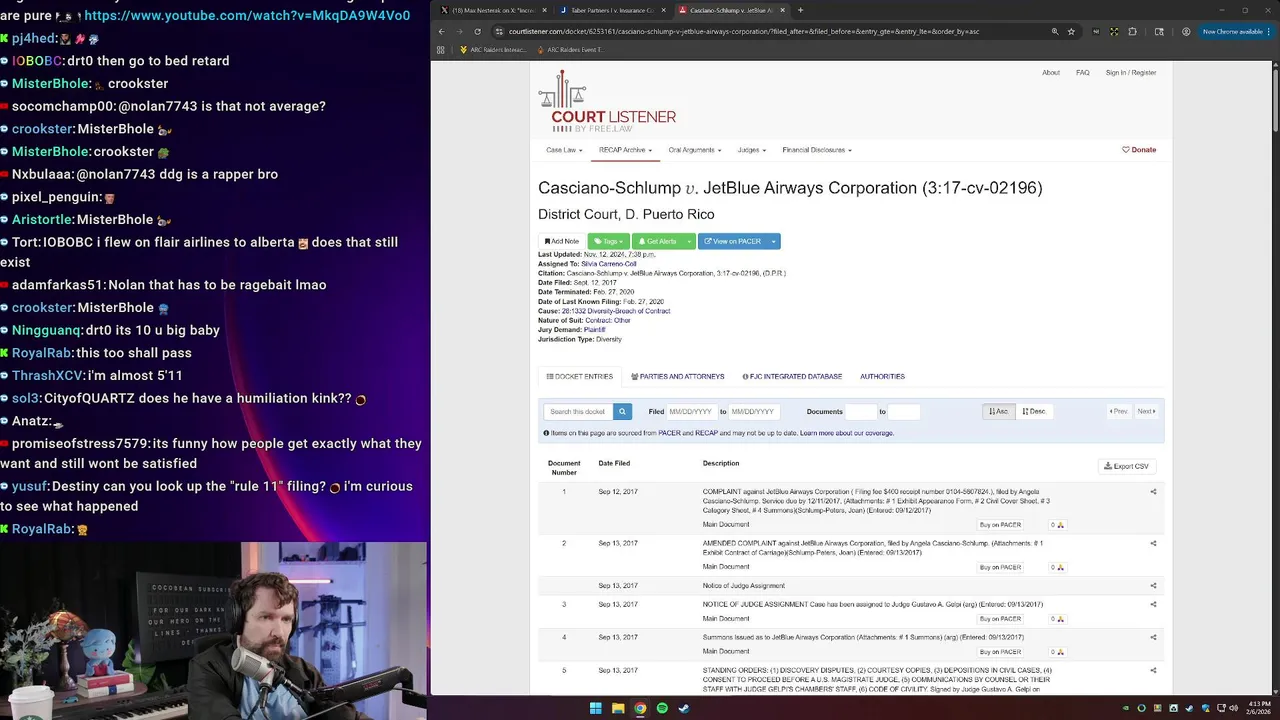1280x720 pixels.
Task: Click the Search this docket field
Action: coord(578,411)
